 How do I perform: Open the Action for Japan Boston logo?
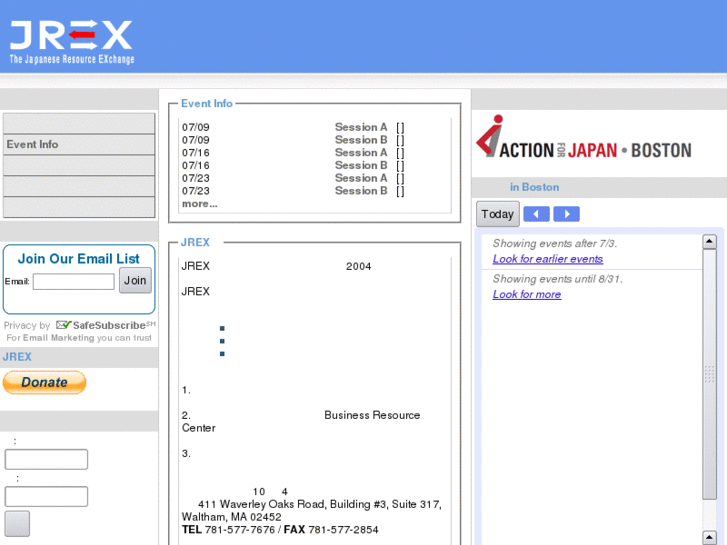click(x=584, y=137)
